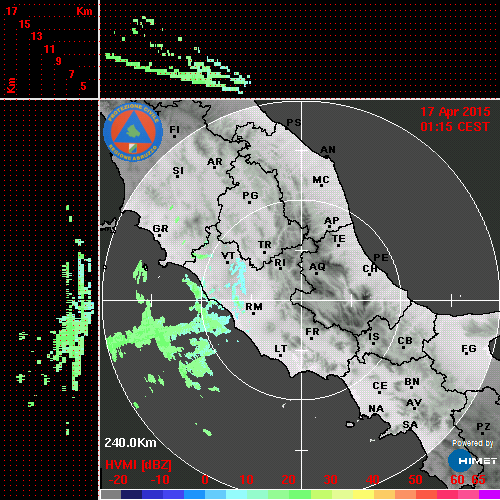Click the 'PE' city label on the map
Screen dimensions: 500x500
(x=381, y=257)
